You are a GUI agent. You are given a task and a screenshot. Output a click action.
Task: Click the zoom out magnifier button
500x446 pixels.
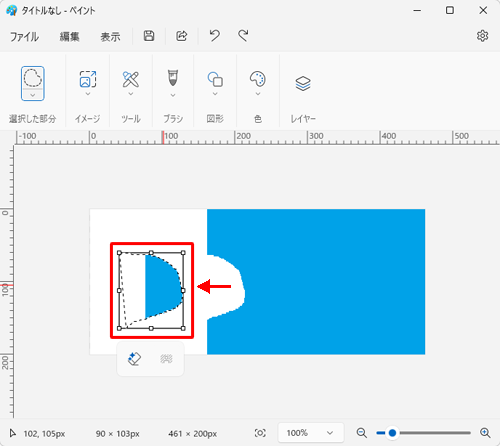tap(361, 433)
